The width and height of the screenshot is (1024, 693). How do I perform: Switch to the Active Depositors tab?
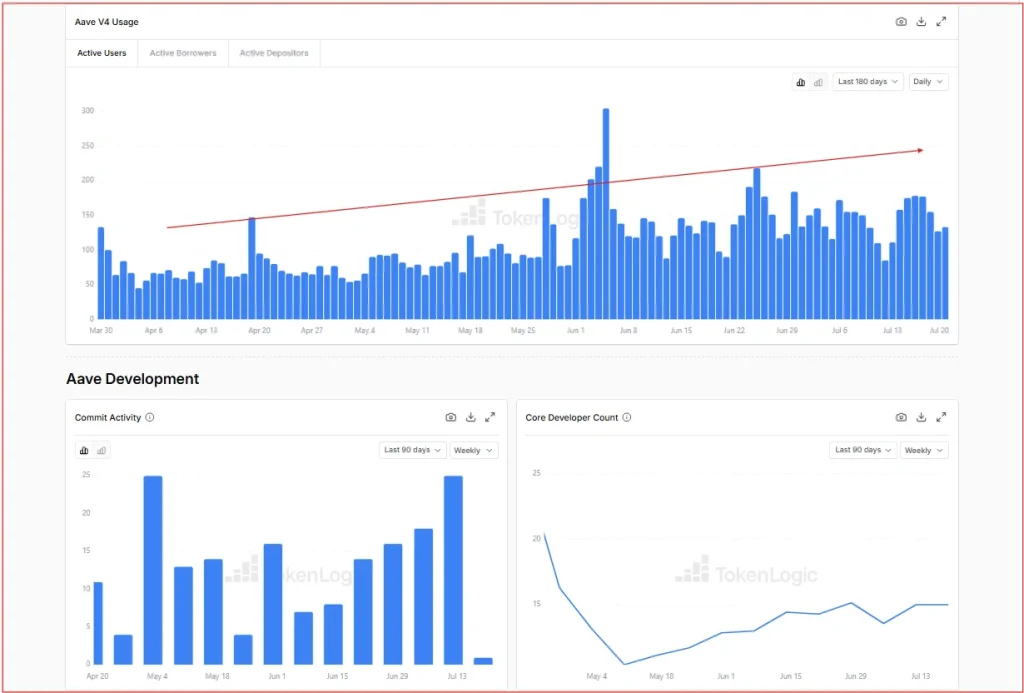click(x=274, y=53)
